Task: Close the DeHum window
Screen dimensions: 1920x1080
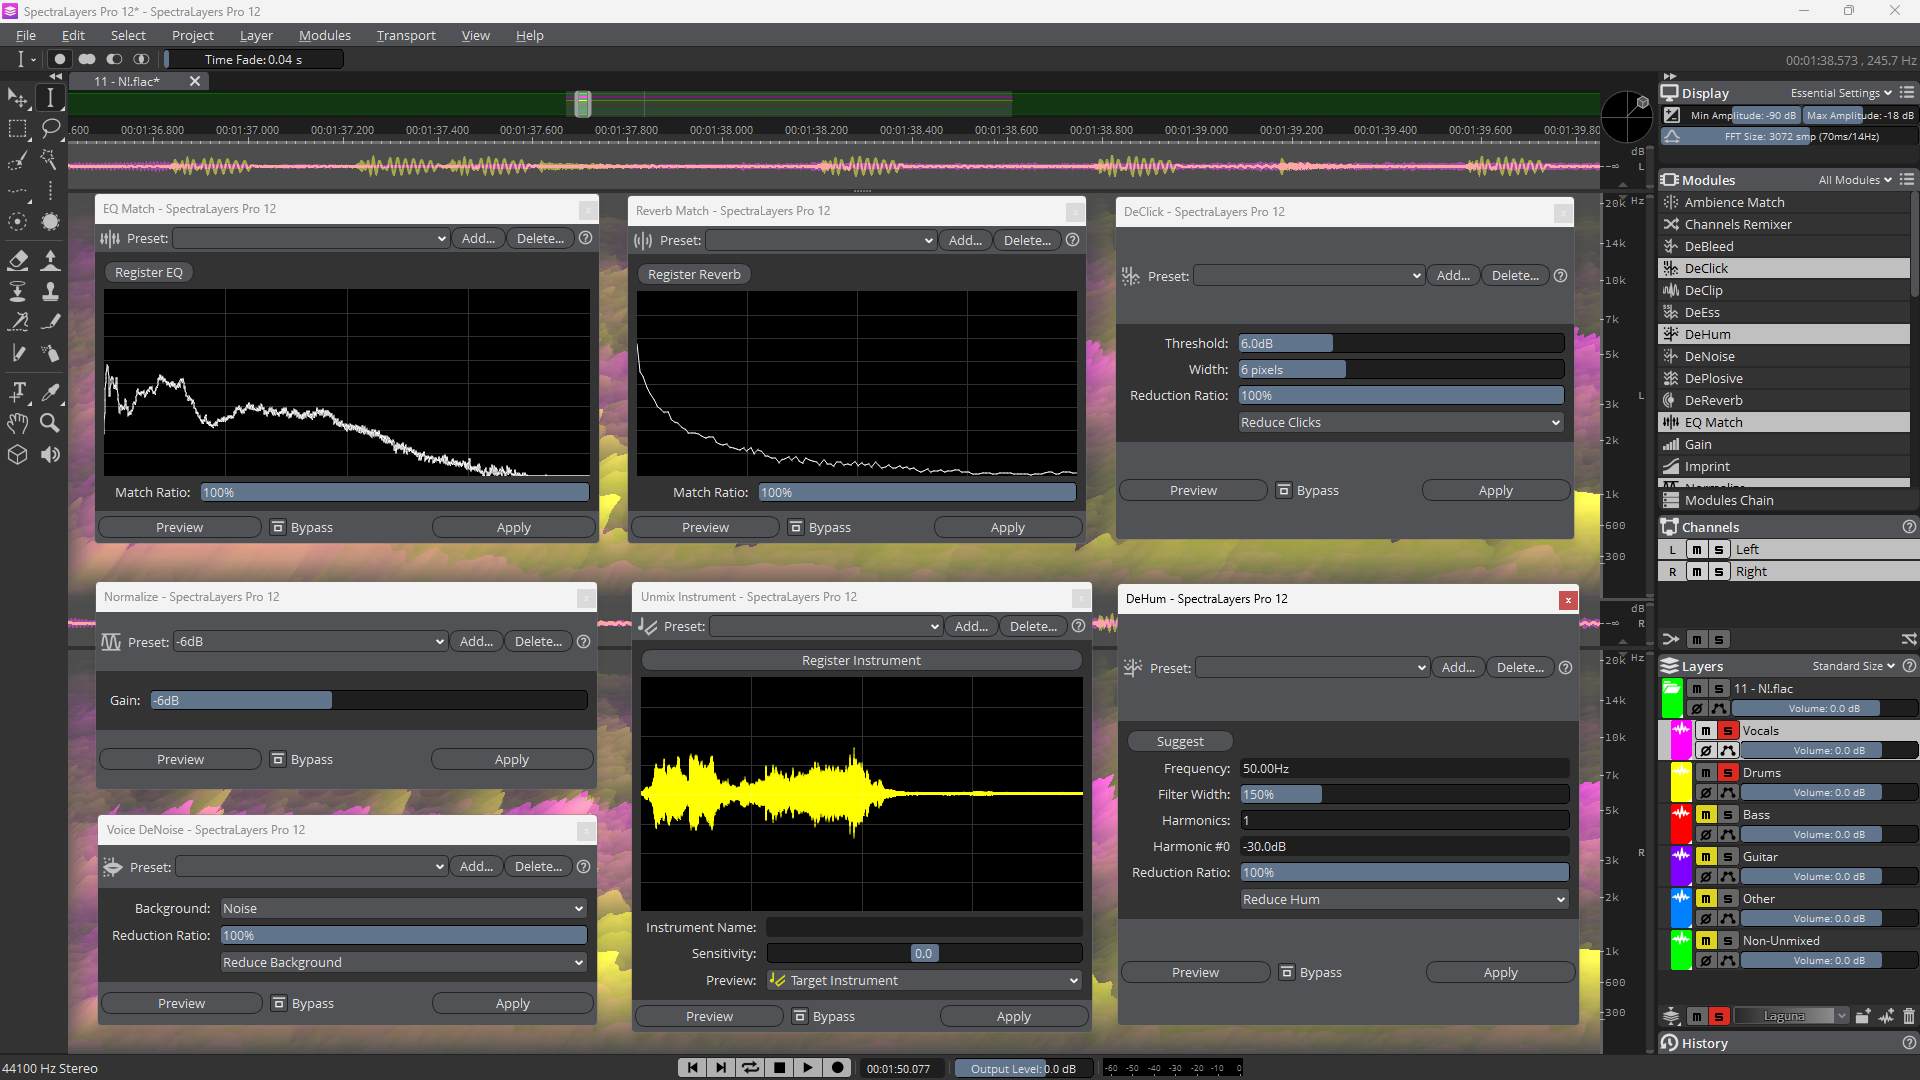Action: pyautogui.click(x=1568, y=600)
